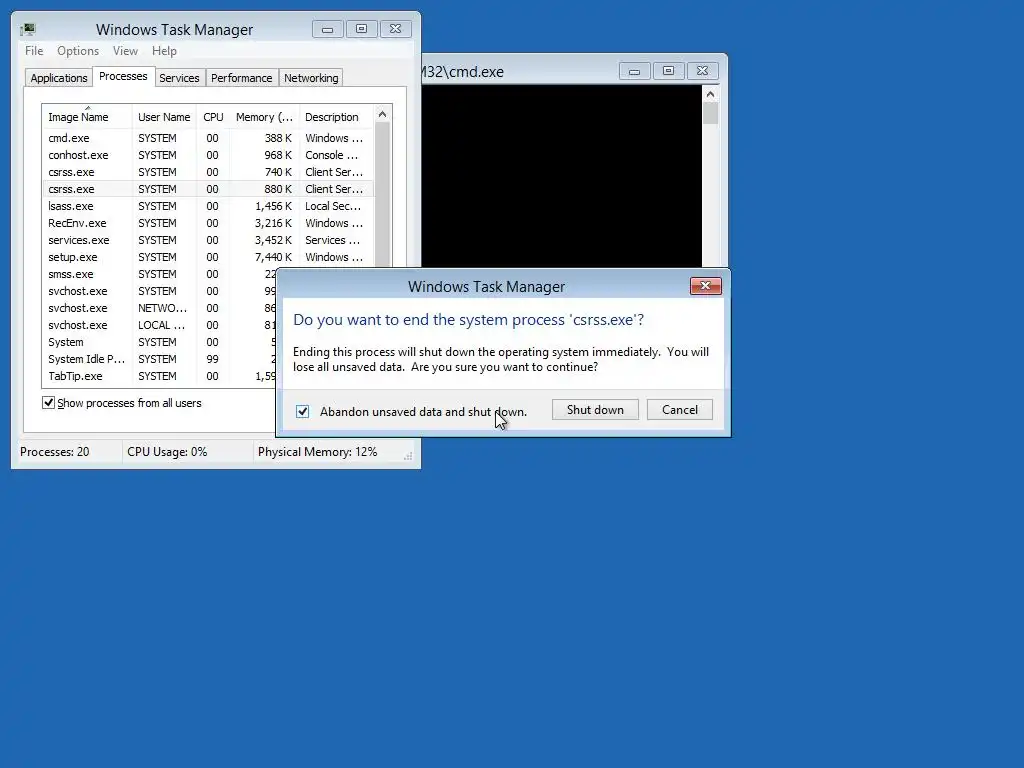The image size is (1024, 768).
Task: Click Cancel in the dialog
Action: [x=679, y=409]
